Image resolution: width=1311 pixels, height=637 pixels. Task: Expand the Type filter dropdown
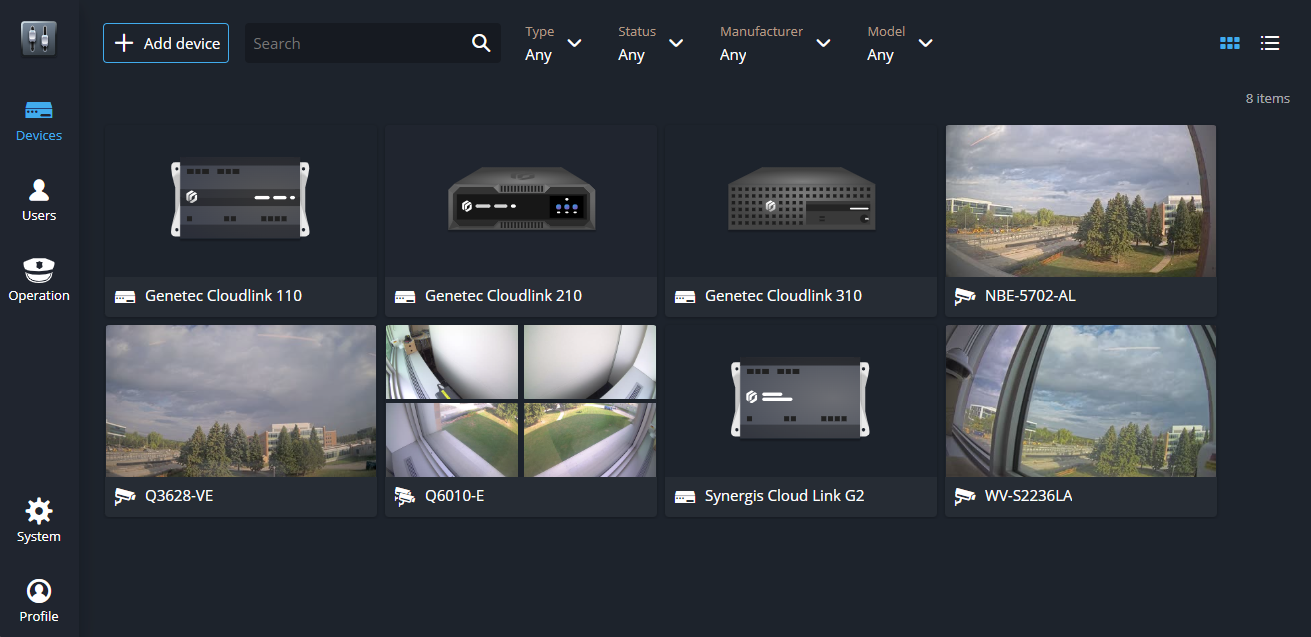point(553,44)
